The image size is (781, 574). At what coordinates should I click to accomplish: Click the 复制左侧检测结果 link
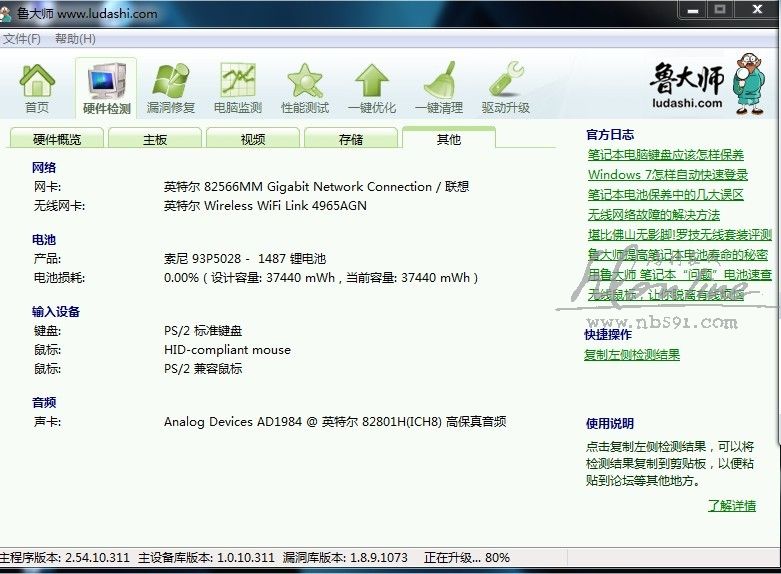[632, 355]
